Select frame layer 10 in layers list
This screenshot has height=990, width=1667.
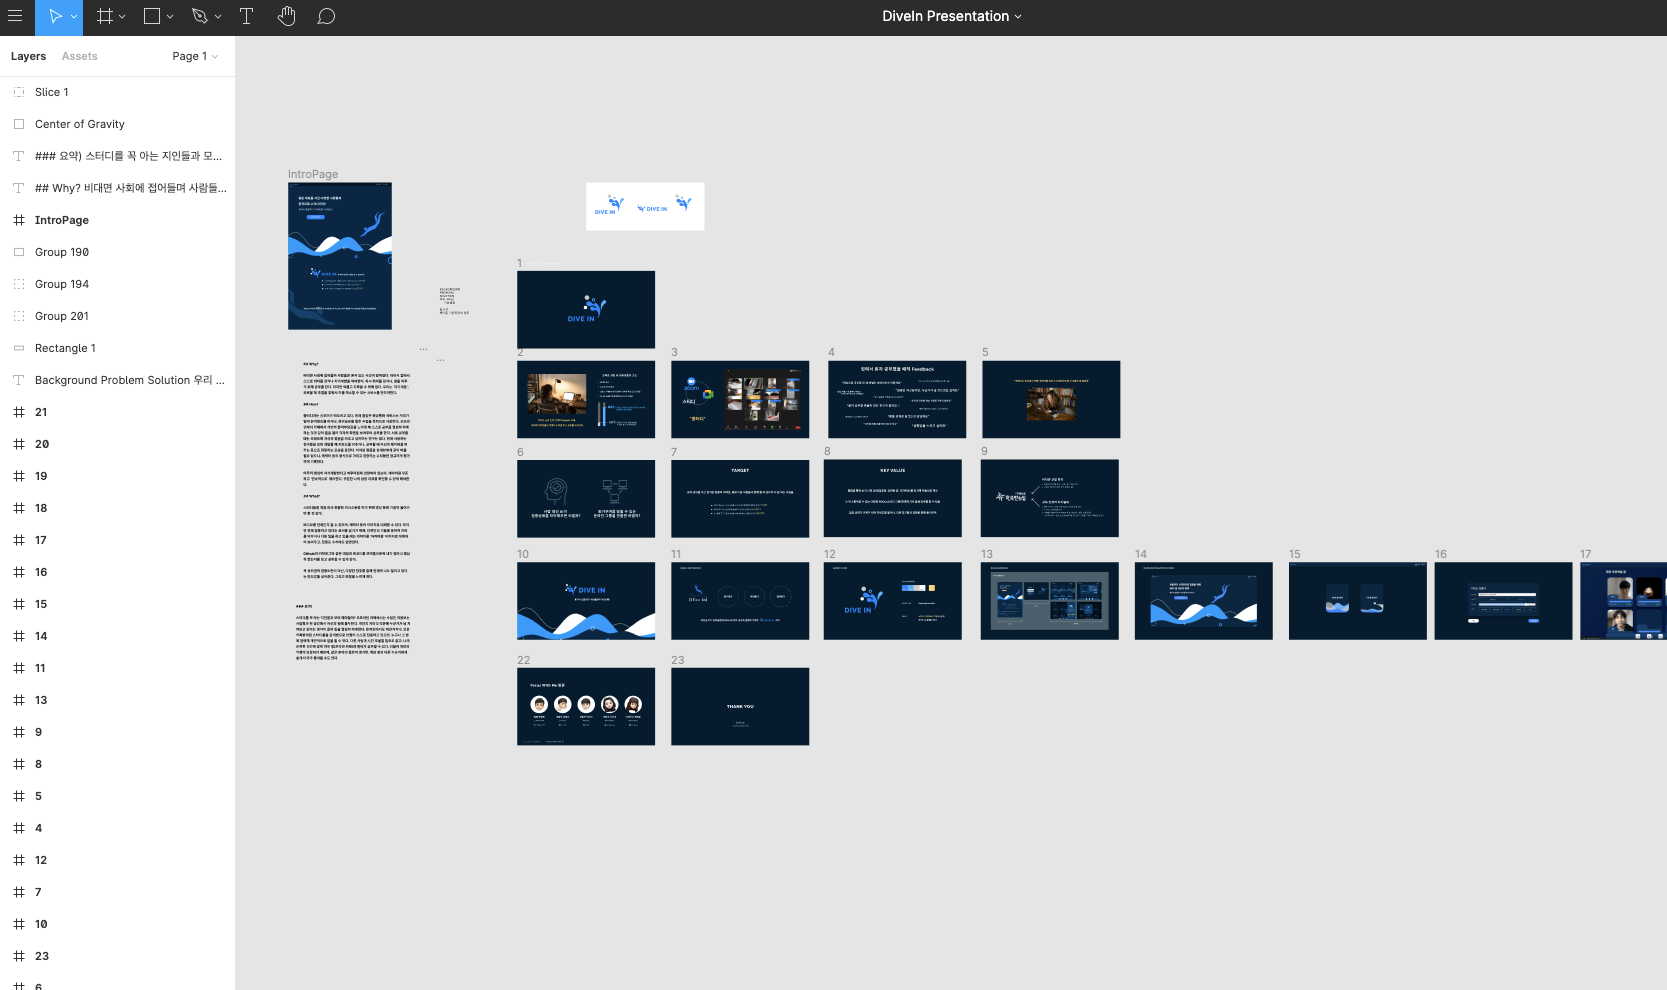(x=118, y=924)
